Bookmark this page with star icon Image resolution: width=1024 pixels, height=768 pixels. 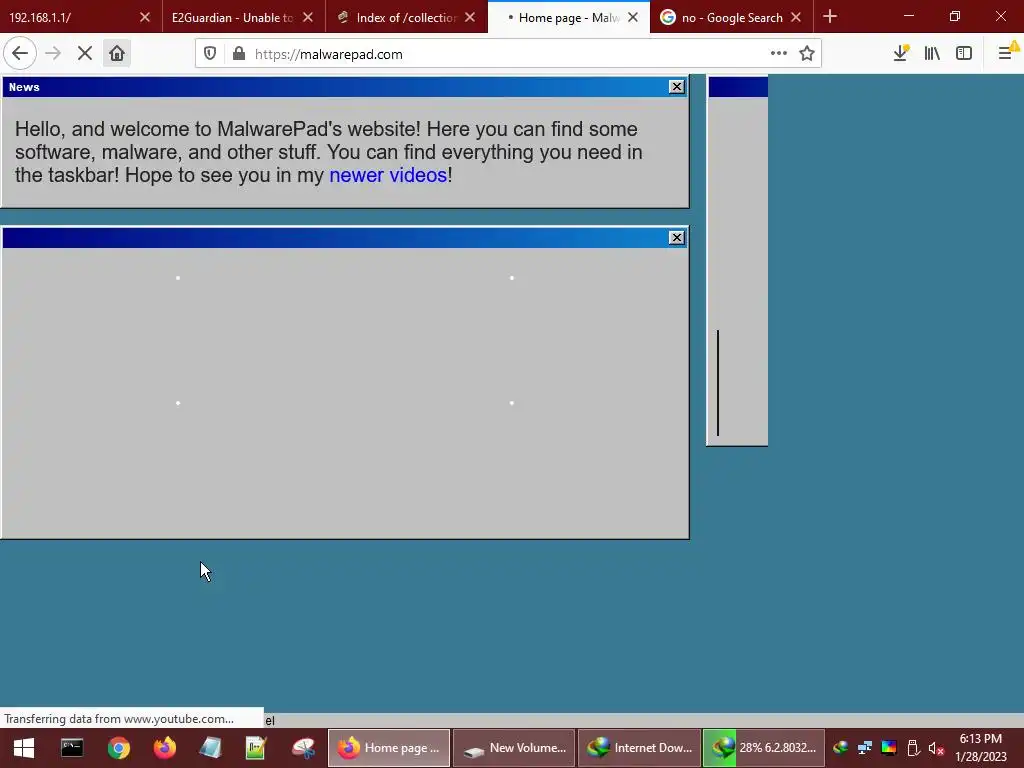coord(807,54)
